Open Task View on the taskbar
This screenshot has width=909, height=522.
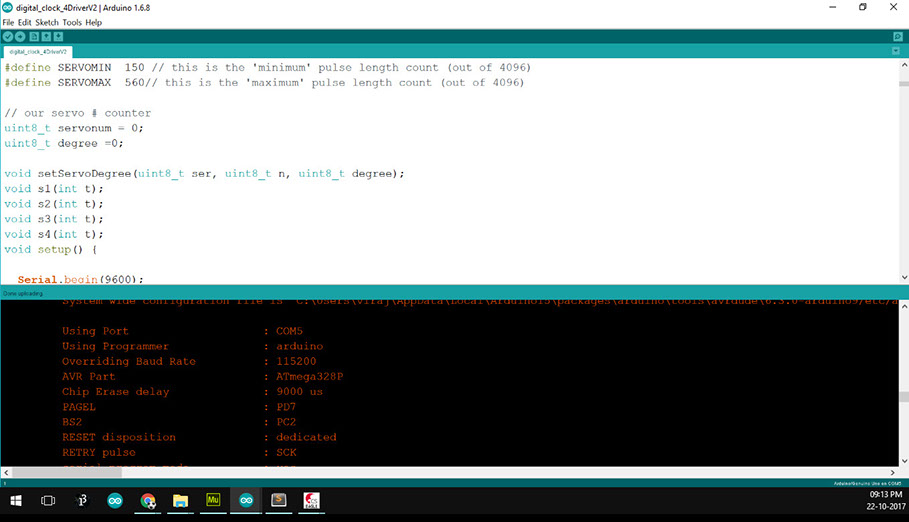click(x=48, y=500)
